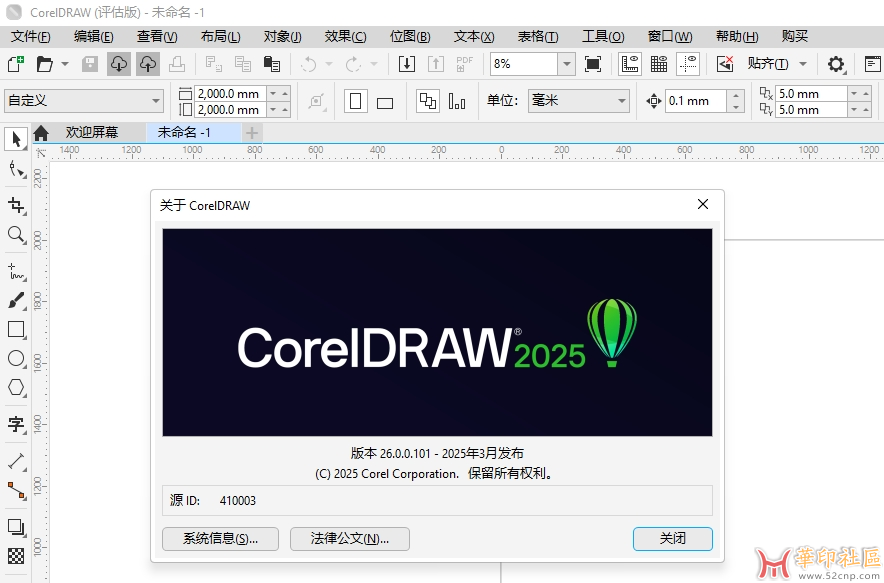Toggle the rulers display

point(630,64)
